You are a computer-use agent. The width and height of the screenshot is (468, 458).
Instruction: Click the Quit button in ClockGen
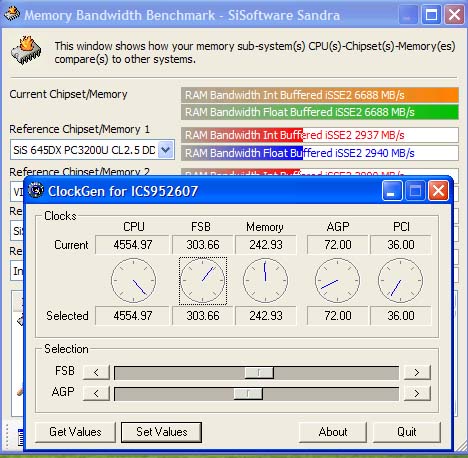(407, 432)
